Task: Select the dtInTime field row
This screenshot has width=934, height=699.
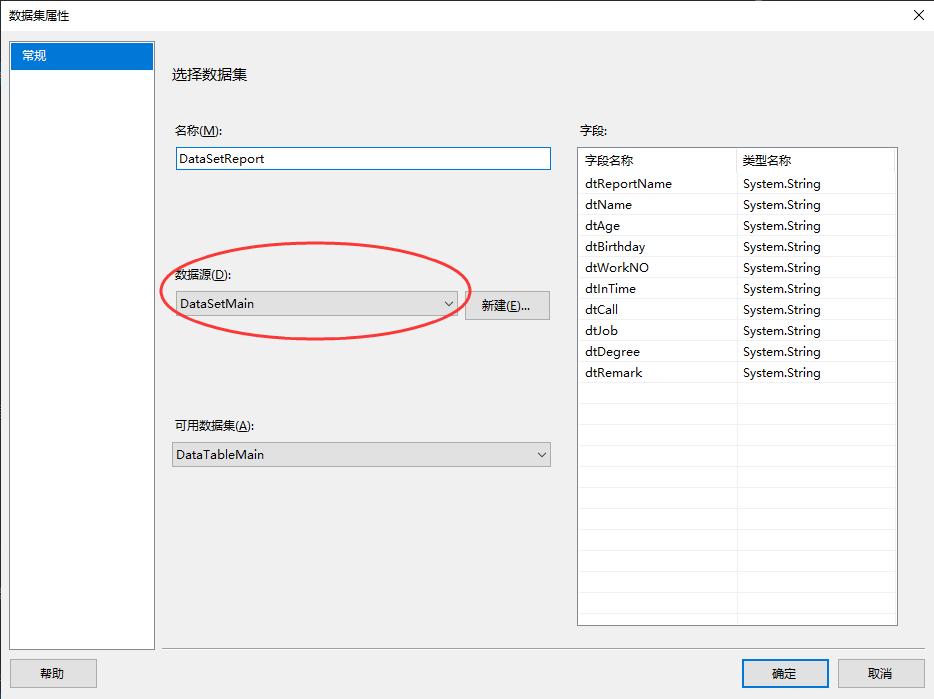Action: [x=737, y=288]
